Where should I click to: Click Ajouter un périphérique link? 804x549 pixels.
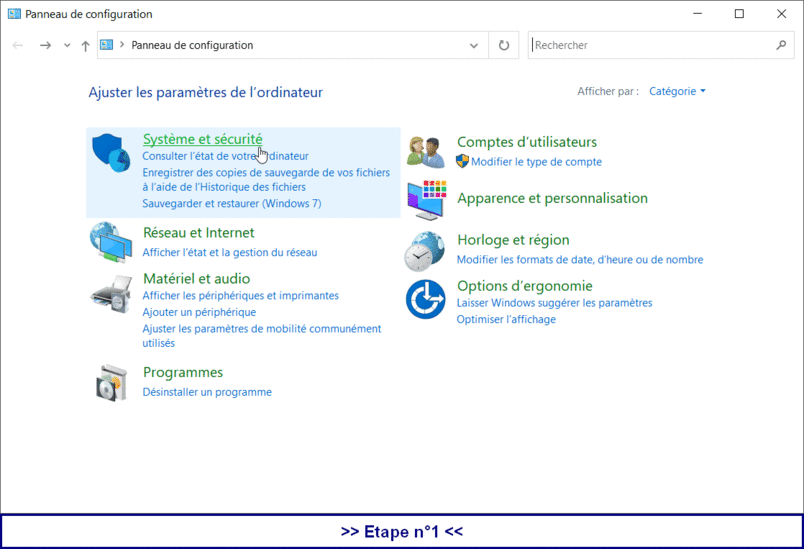point(199,312)
